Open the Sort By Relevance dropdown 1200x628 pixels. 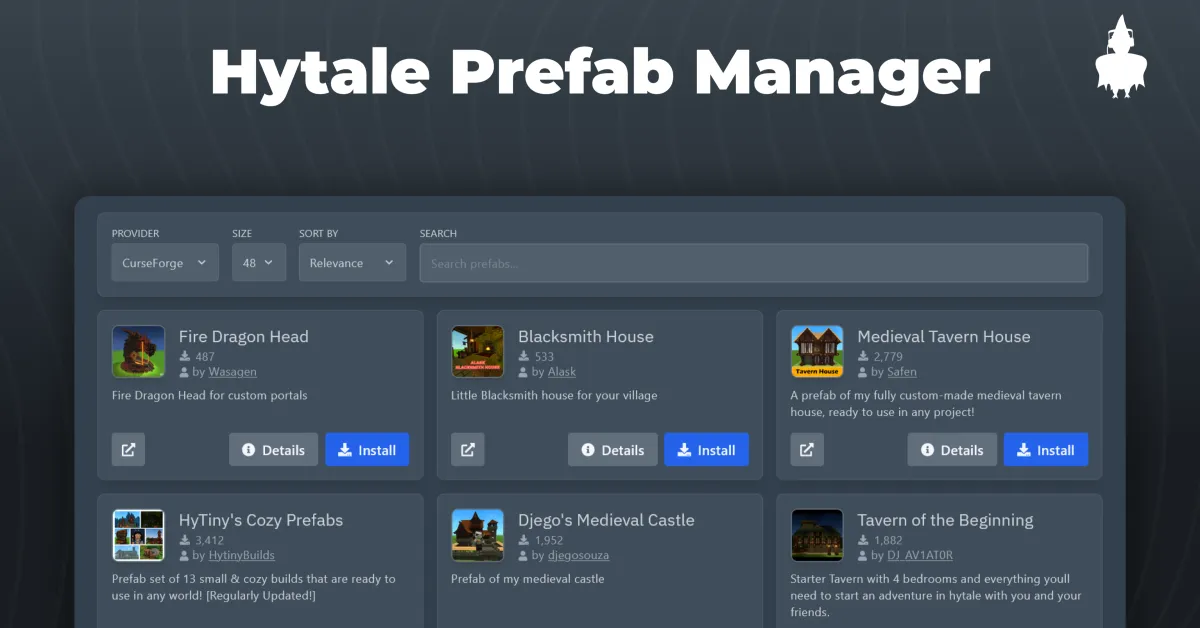point(352,263)
